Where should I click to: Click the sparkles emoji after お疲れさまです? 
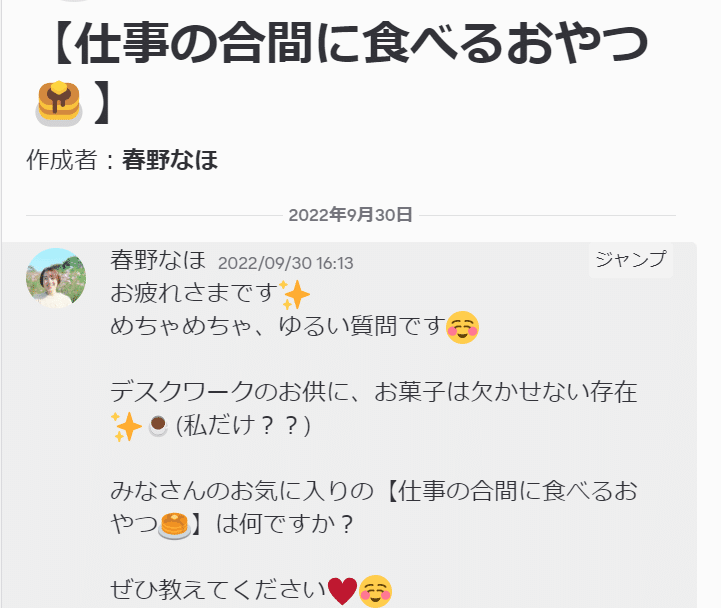click(x=295, y=294)
